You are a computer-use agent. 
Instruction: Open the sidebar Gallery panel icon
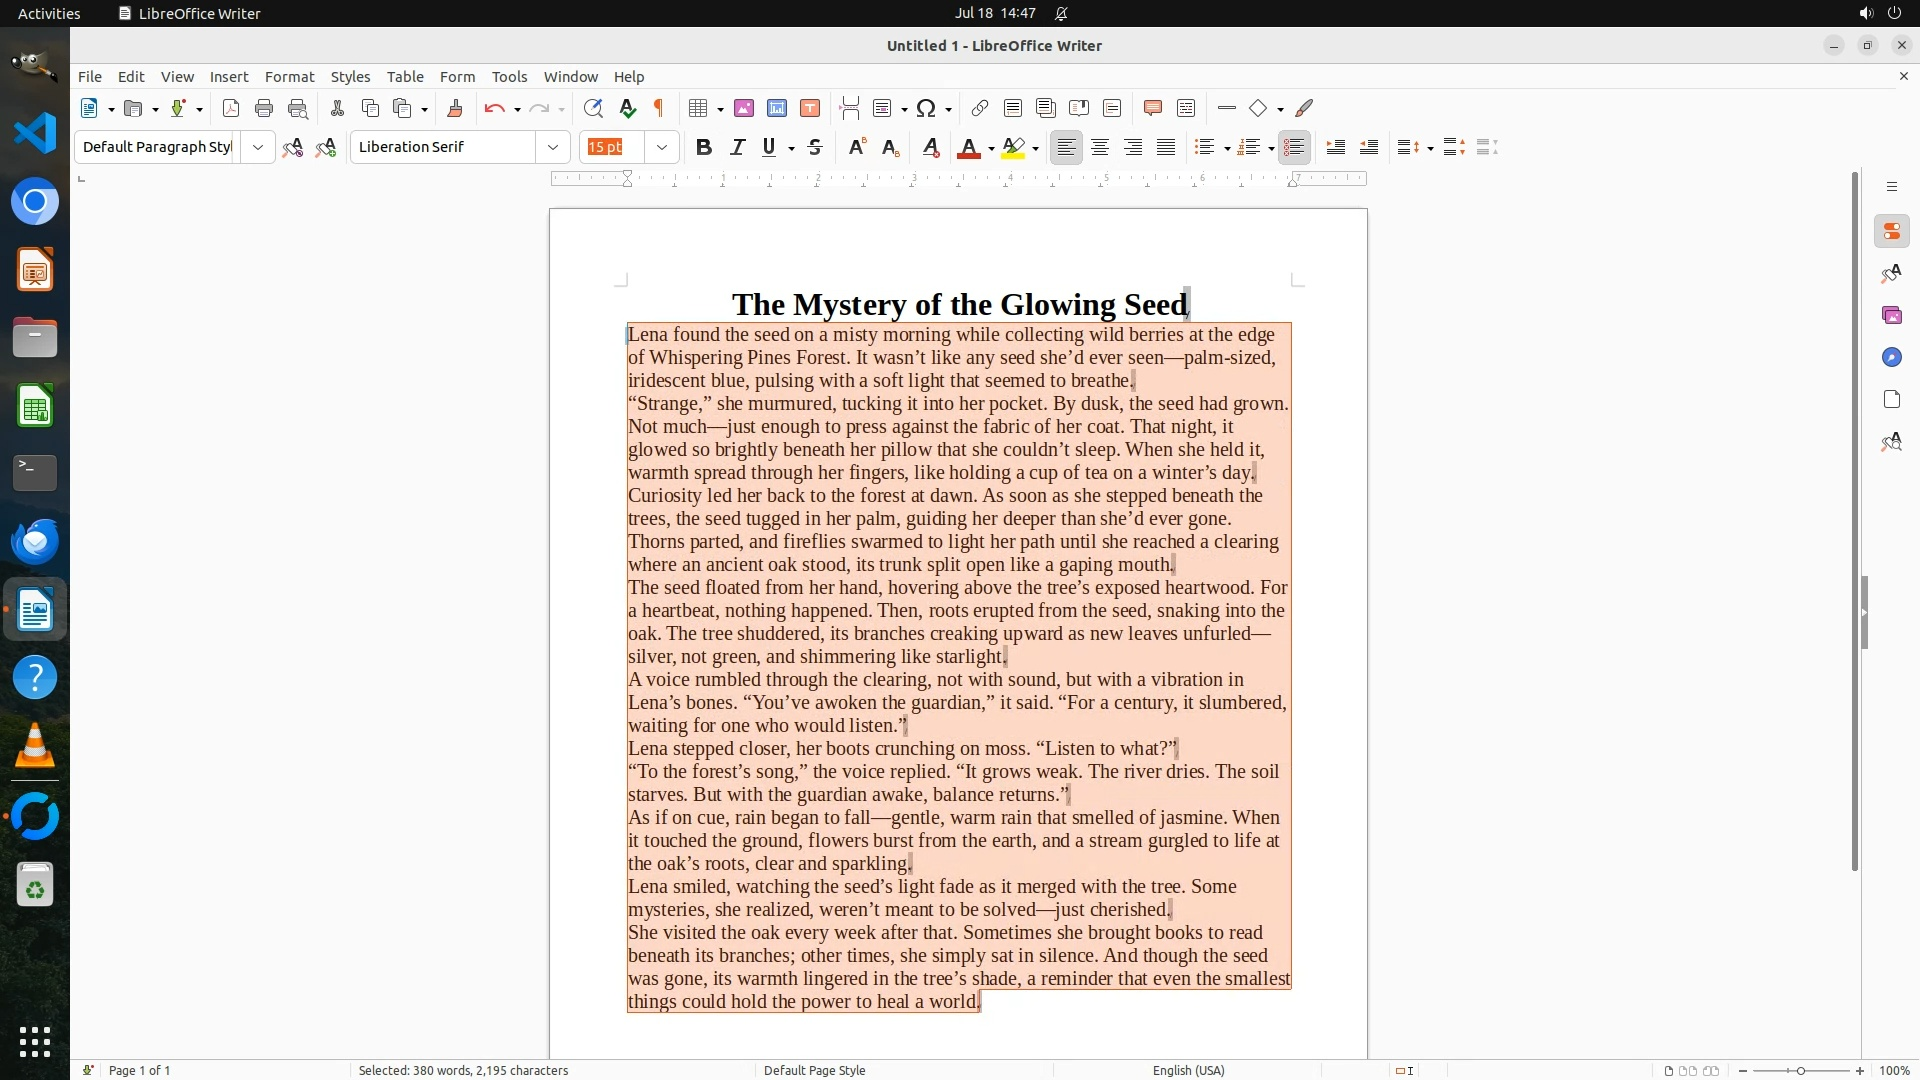coord(1892,316)
